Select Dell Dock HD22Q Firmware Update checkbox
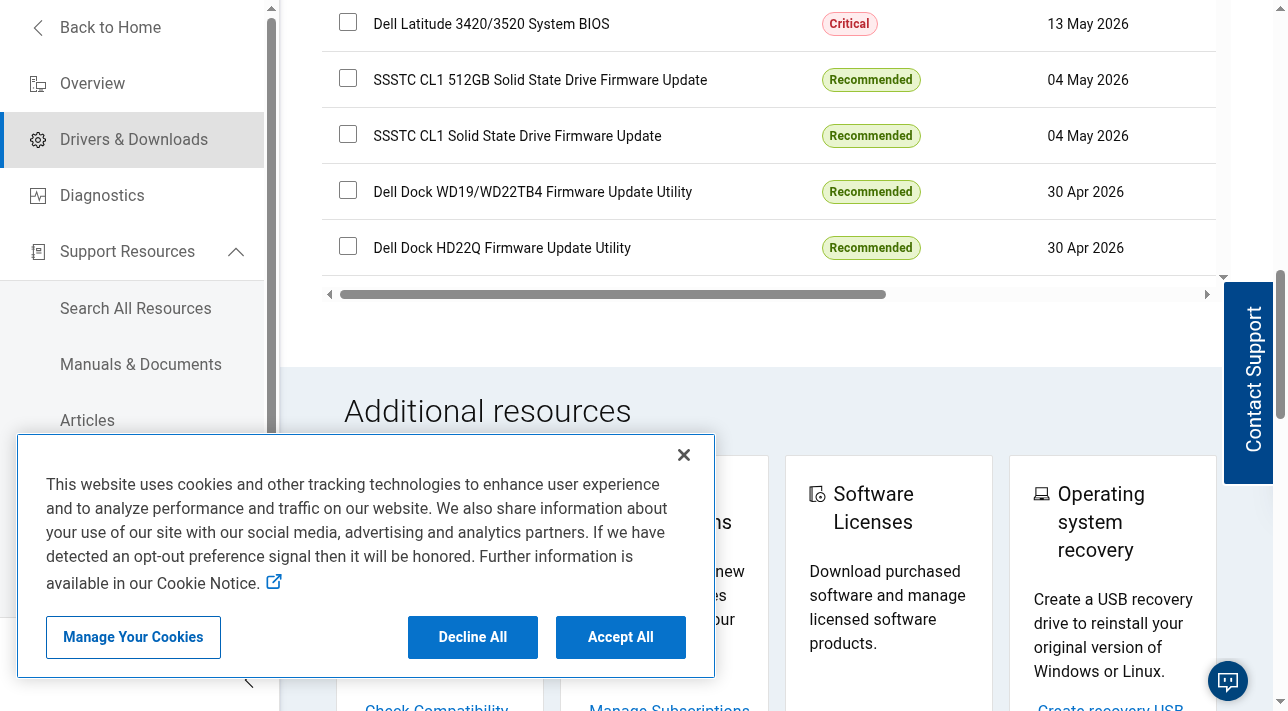This screenshot has width=1288, height=711. (x=348, y=246)
